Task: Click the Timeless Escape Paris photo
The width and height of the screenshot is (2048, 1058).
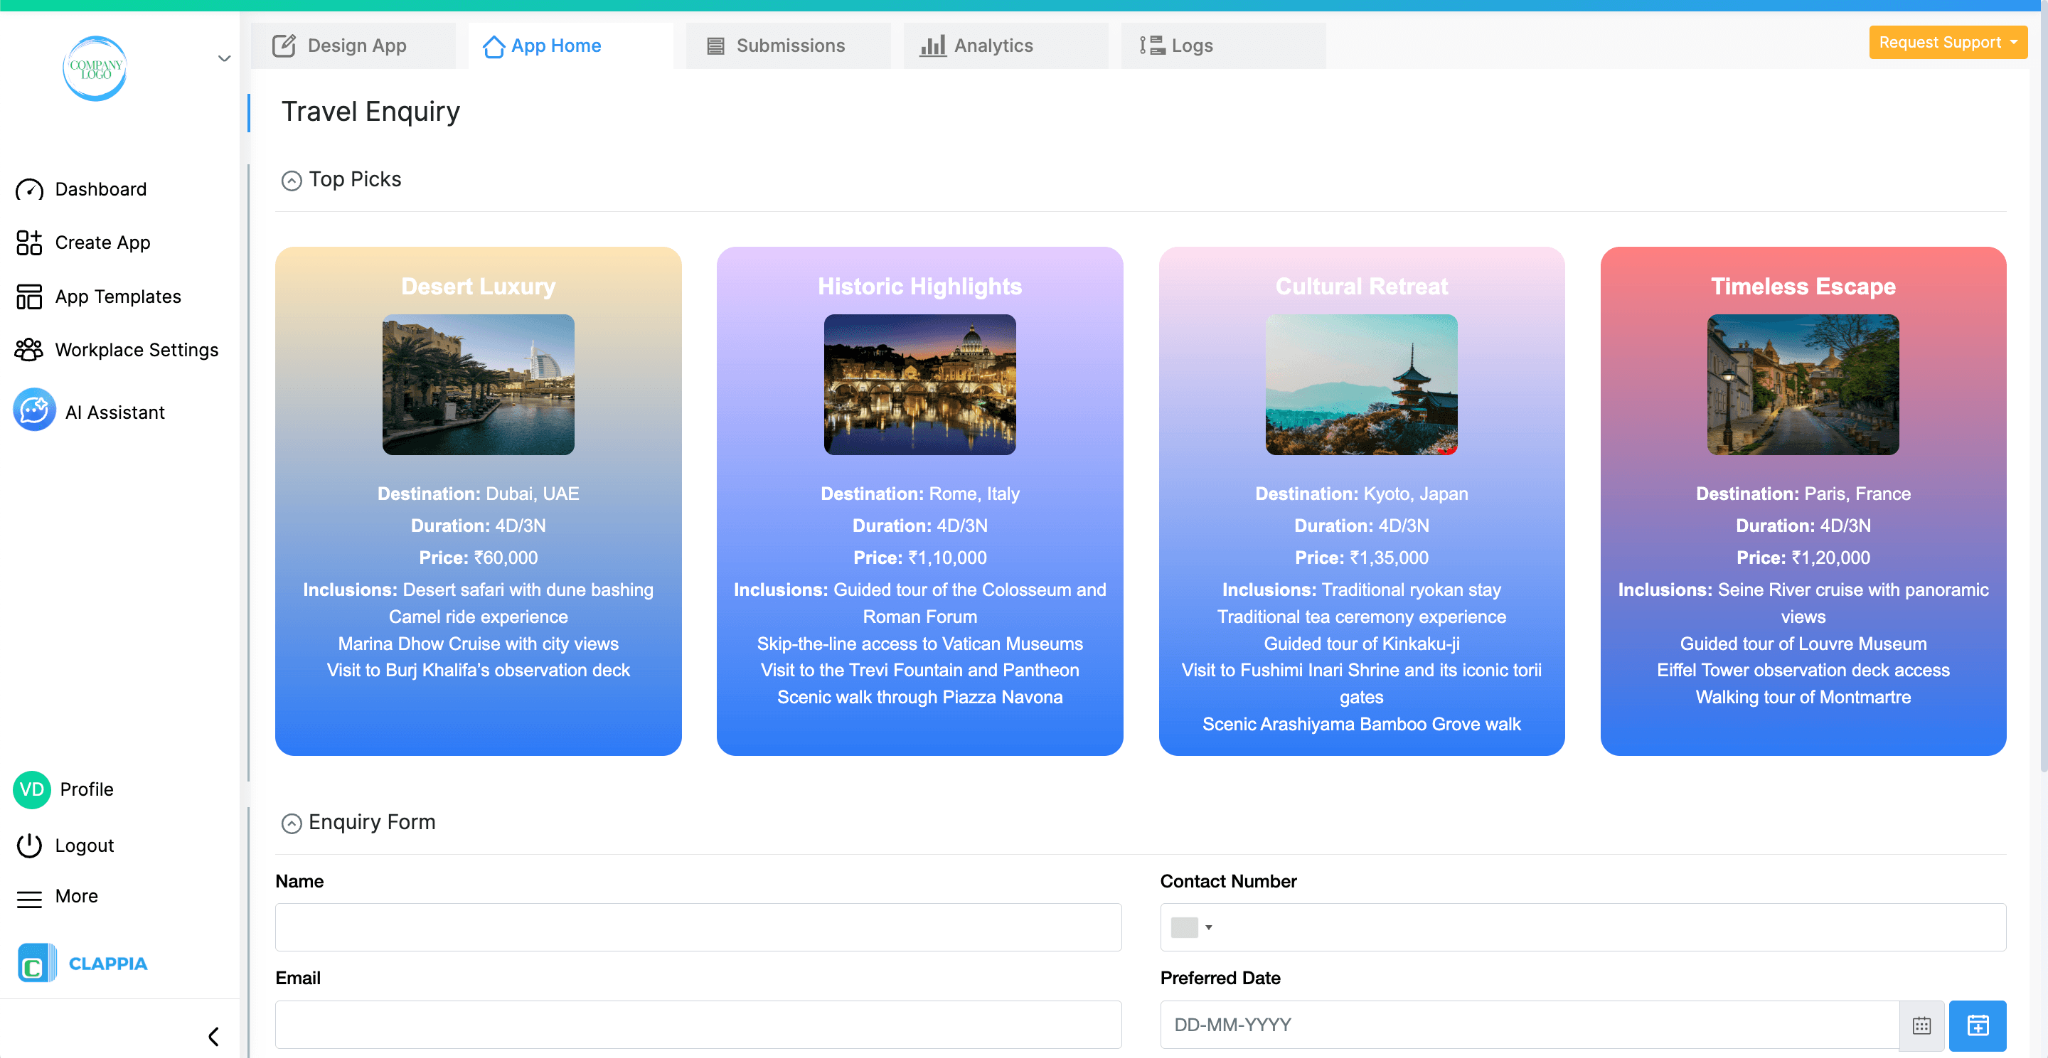Action: click(1803, 385)
